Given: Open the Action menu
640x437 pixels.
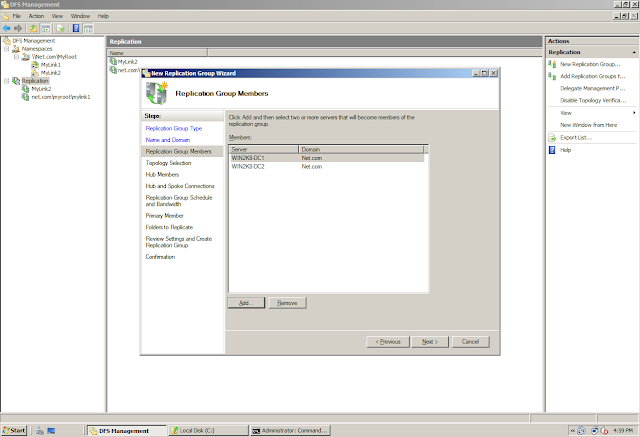Looking at the screenshot, I should [x=36, y=16].
